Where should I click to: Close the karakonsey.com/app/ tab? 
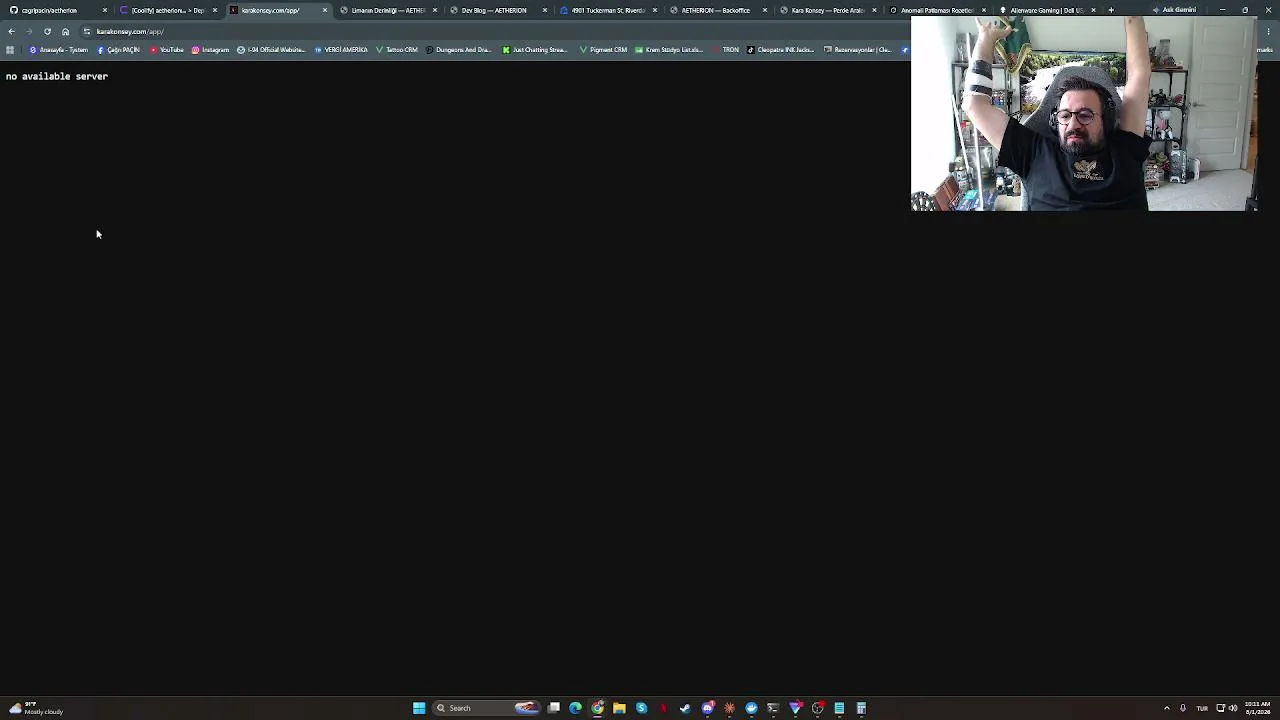[x=324, y=10]
